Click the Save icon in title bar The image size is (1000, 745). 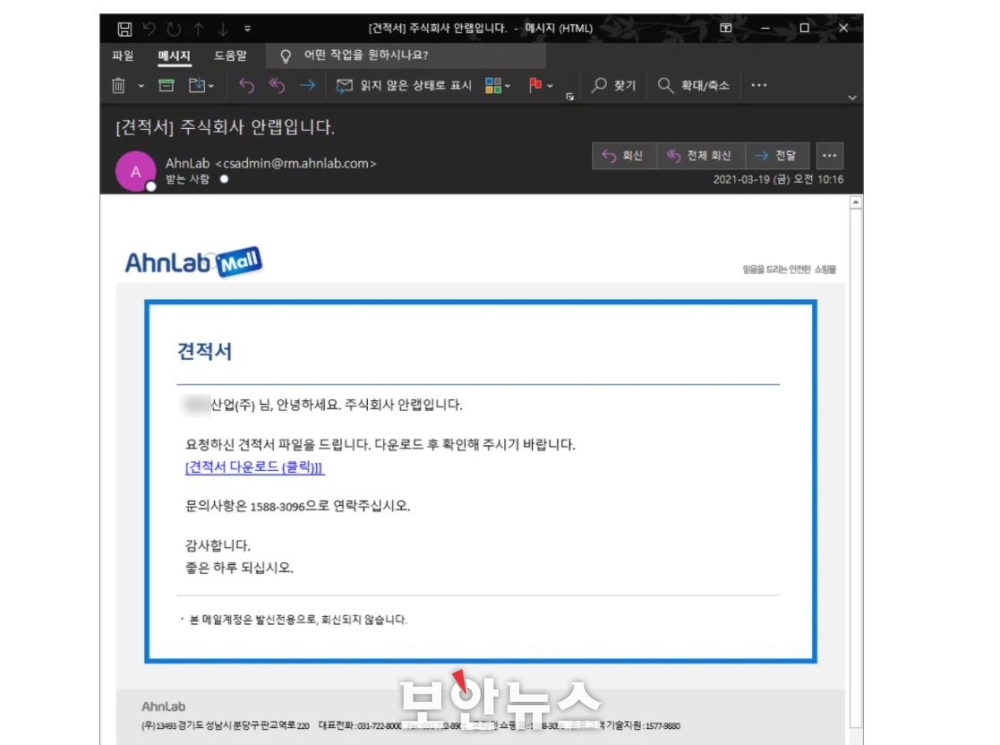[x=124, y=29]
